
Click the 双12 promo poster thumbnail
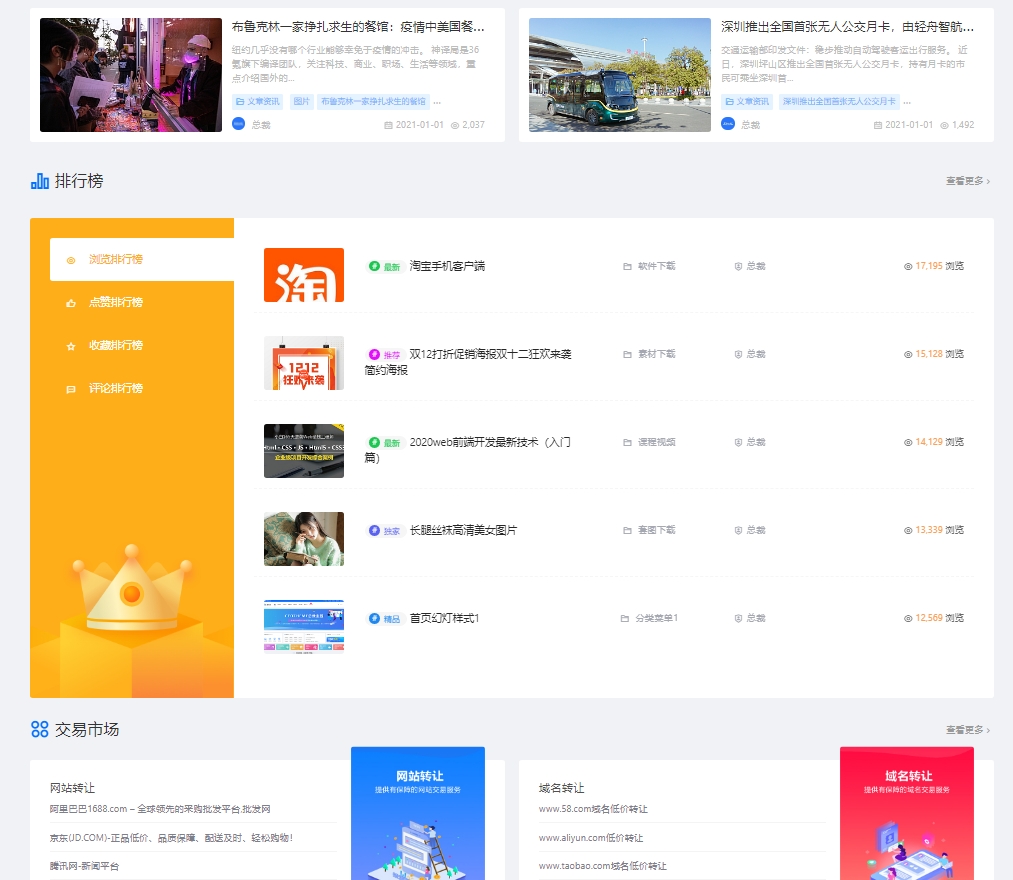pyautogui.click(x=303, y=363)
